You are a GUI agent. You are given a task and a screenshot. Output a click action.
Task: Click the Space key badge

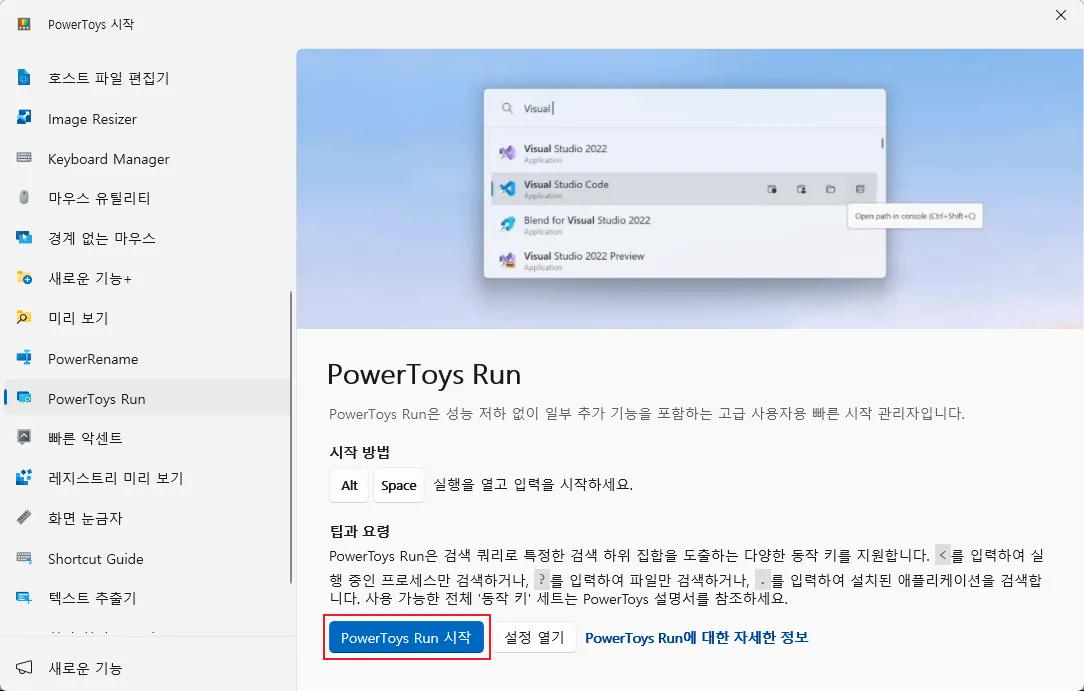click(398, 485)
